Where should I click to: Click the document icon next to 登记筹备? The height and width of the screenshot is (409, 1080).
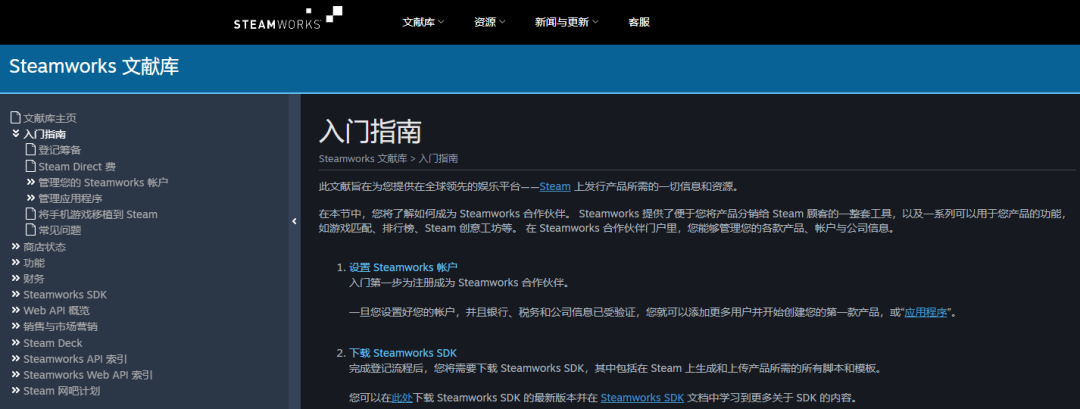pyautogui.click(x=30, y=149)
